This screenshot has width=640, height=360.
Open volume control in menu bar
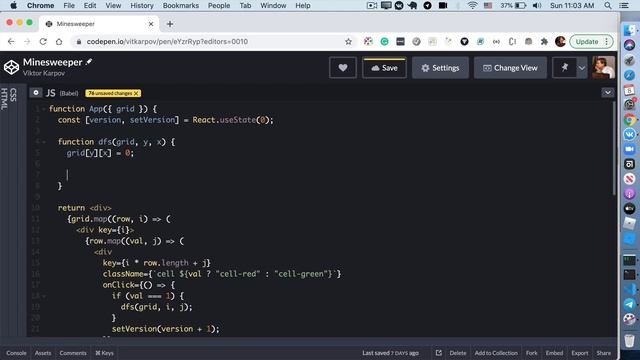coord(537,5)
